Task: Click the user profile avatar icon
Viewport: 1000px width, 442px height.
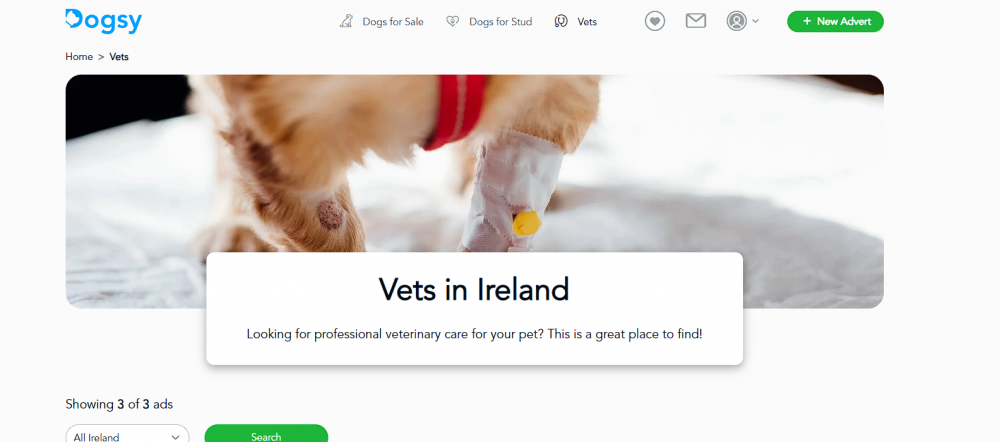Action: [x=737, y=21]
